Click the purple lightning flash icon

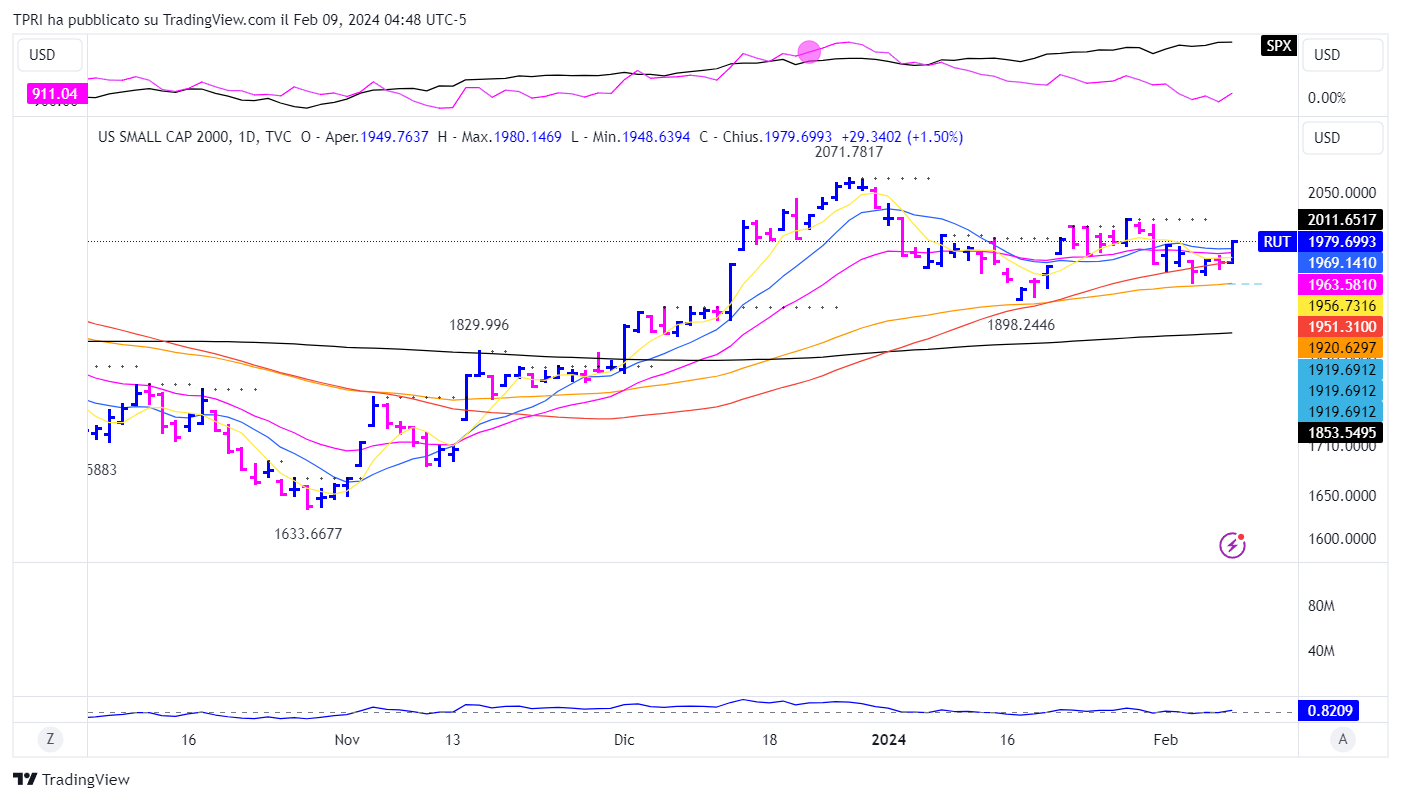point(1233,545)
